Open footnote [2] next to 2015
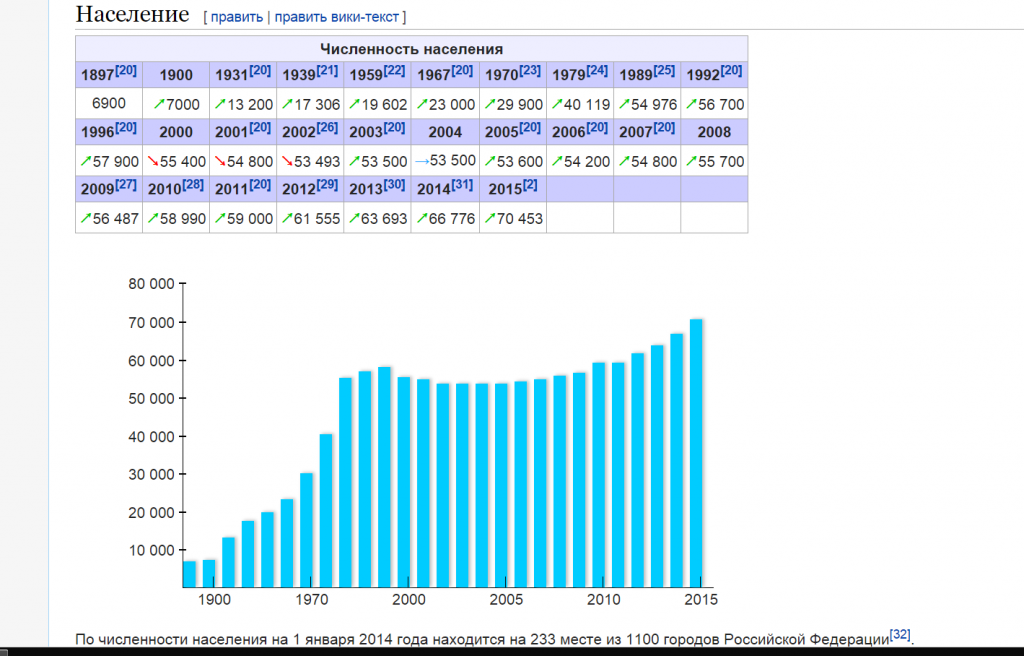 [529, 184]
